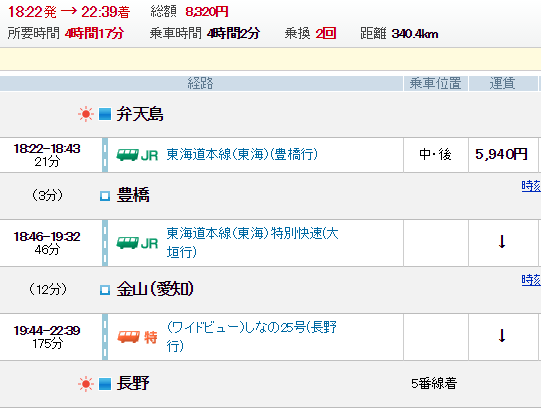
Task: Click boarding position 中・後
Action: tap(435, 155)
